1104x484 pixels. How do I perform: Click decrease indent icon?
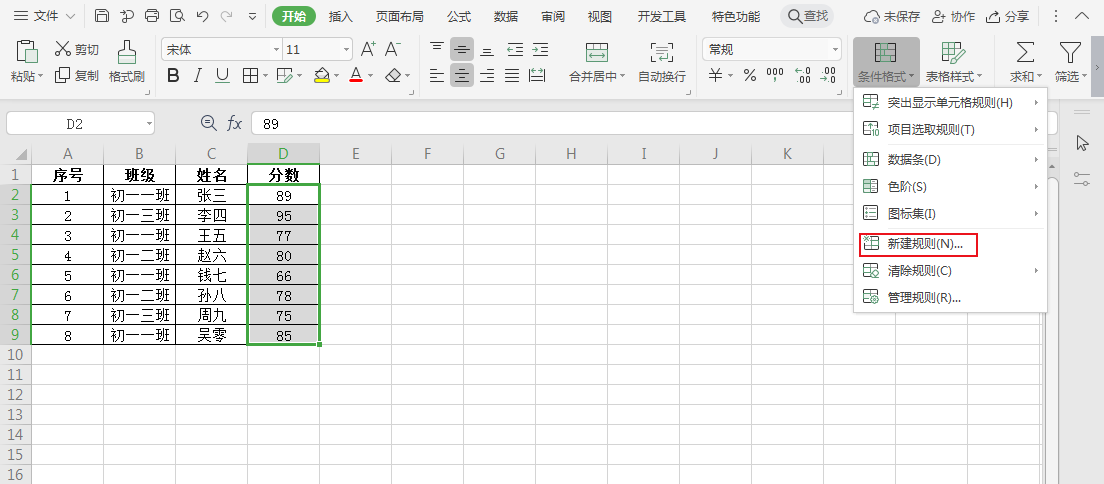pyautogui.click(x=515, y=49)
